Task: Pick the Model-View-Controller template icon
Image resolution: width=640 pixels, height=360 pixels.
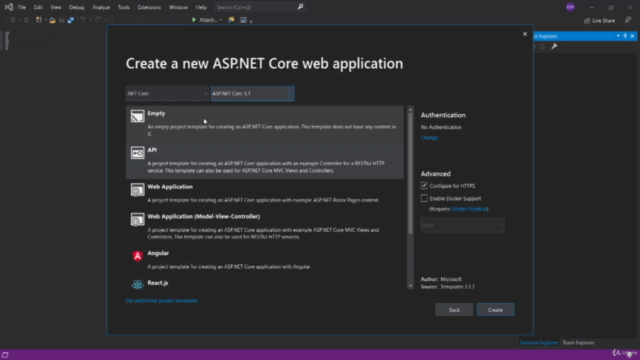Action: click(138, 219)
